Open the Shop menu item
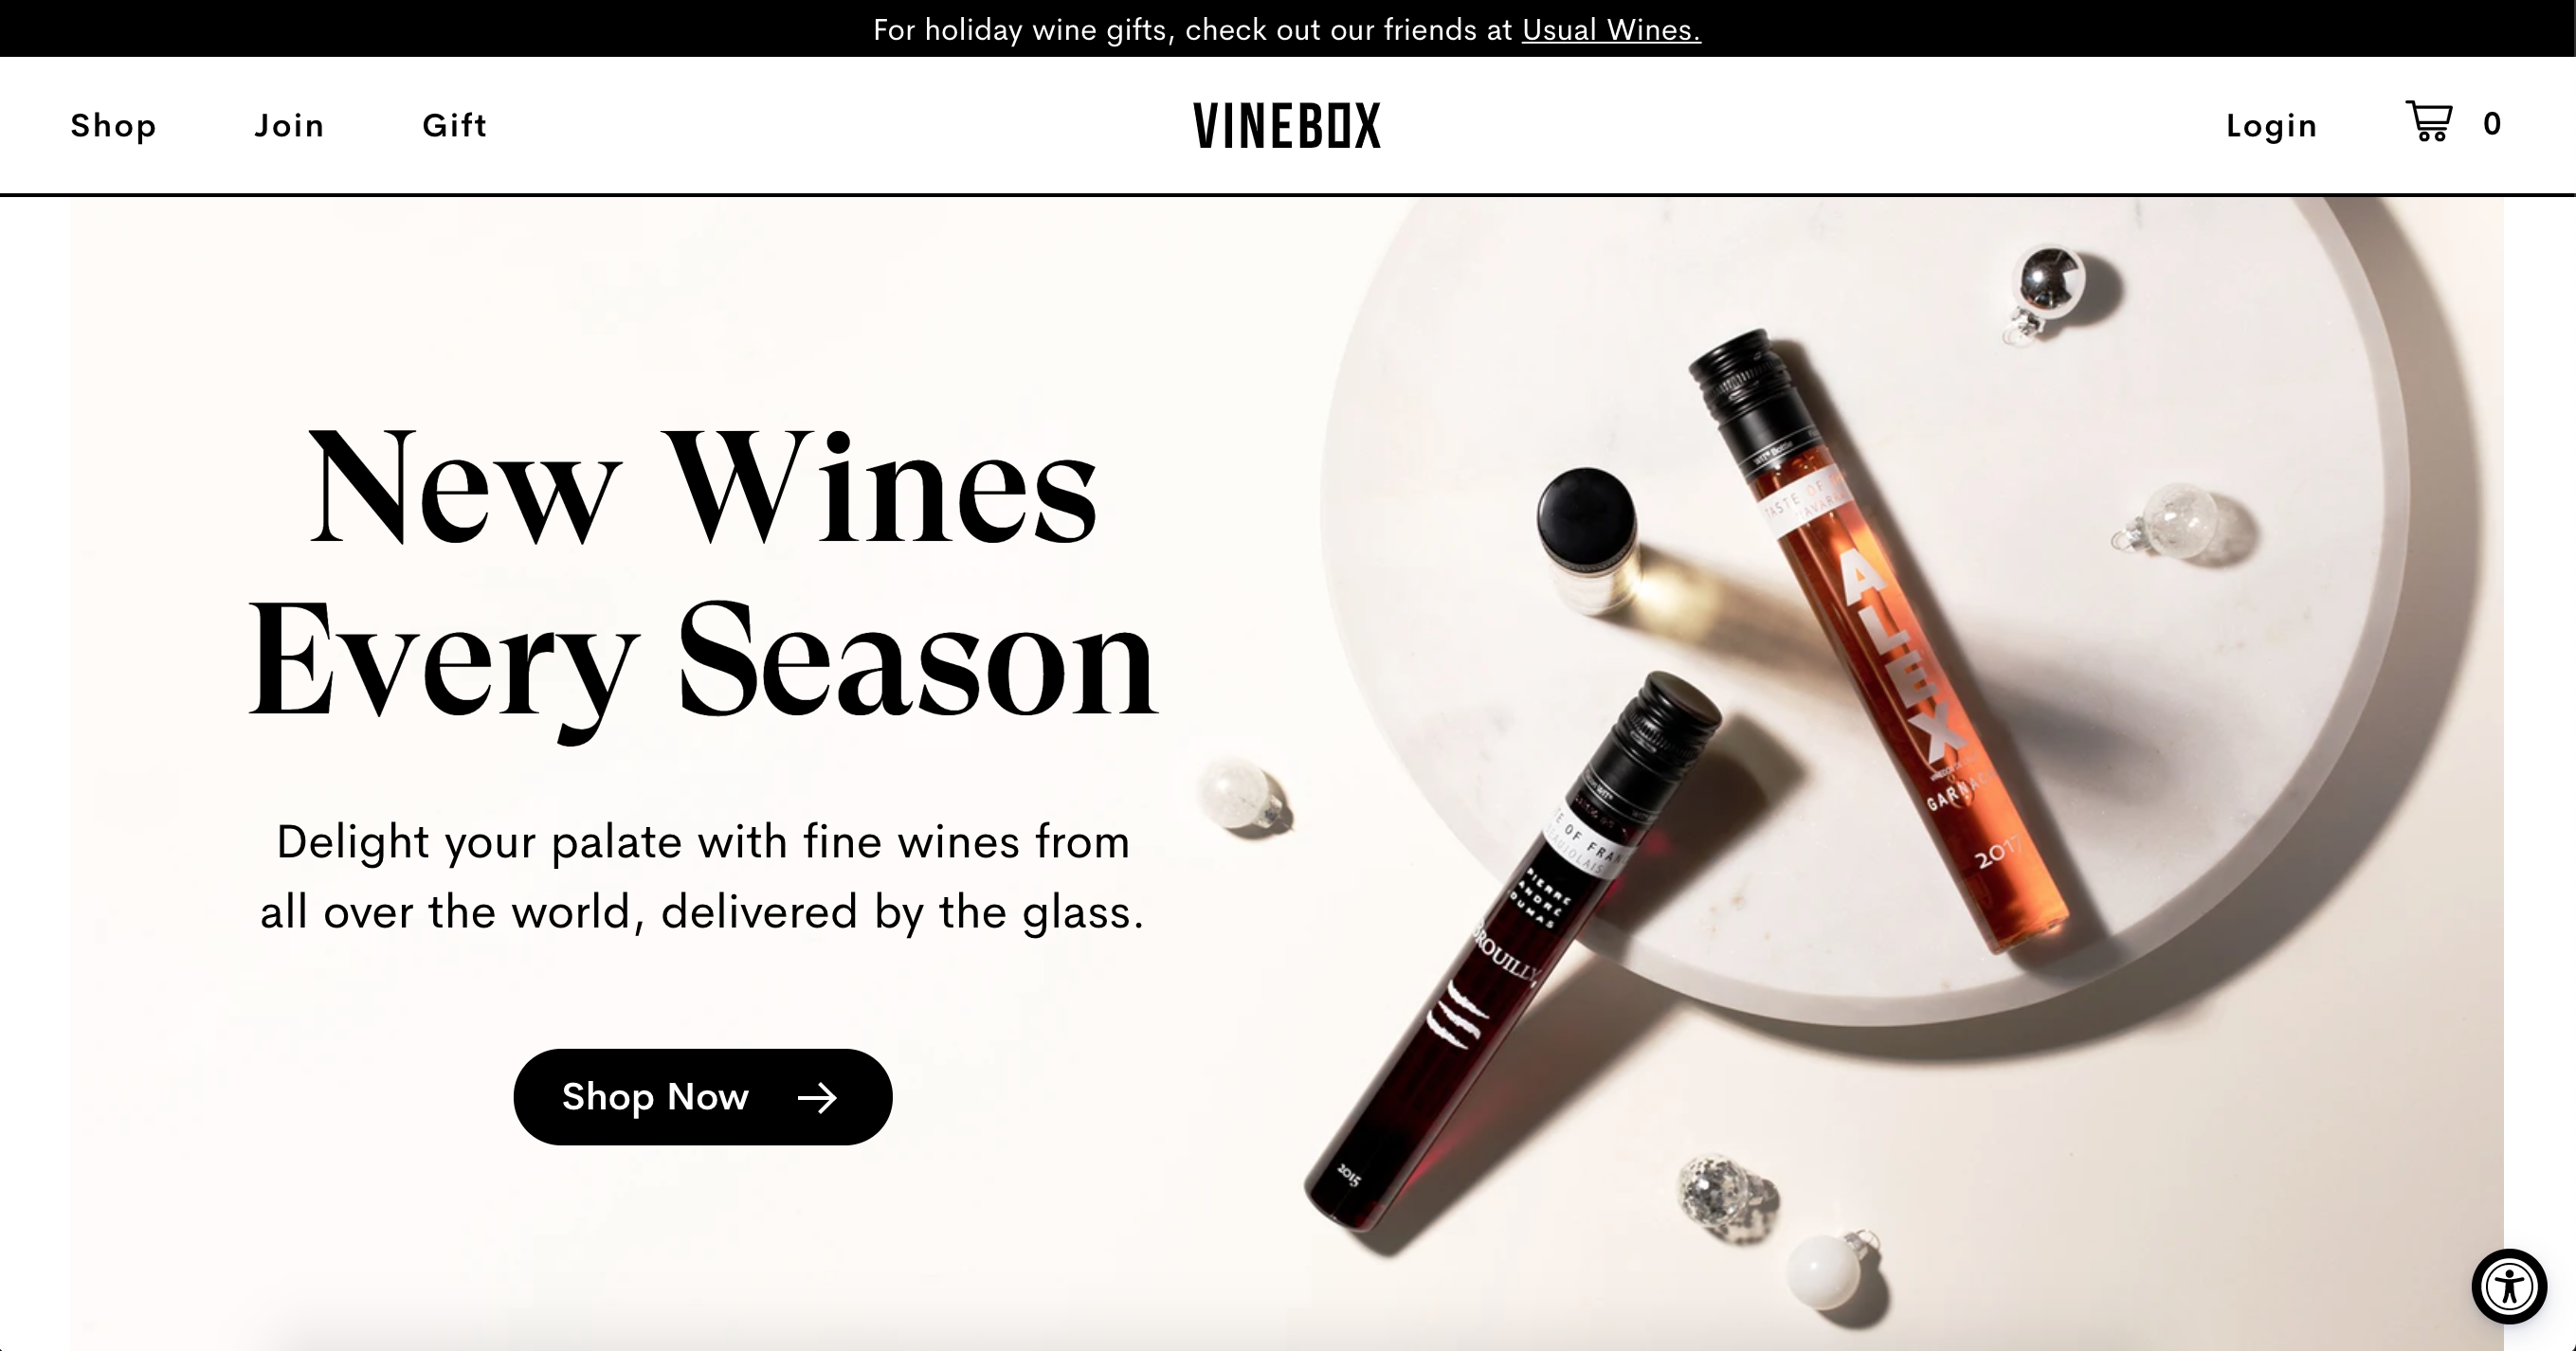Screen dimensions: 2576x1351 [x=113, y=126]
